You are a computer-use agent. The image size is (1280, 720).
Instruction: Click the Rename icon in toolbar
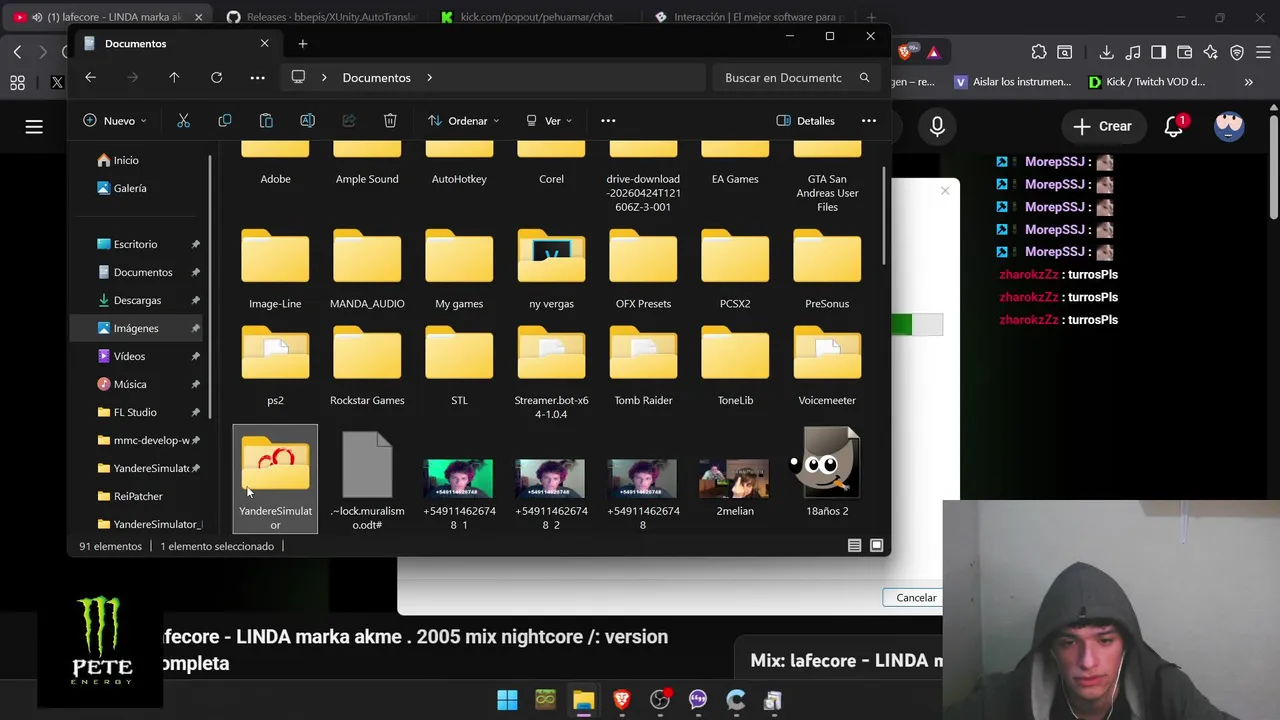coord(307,121)
